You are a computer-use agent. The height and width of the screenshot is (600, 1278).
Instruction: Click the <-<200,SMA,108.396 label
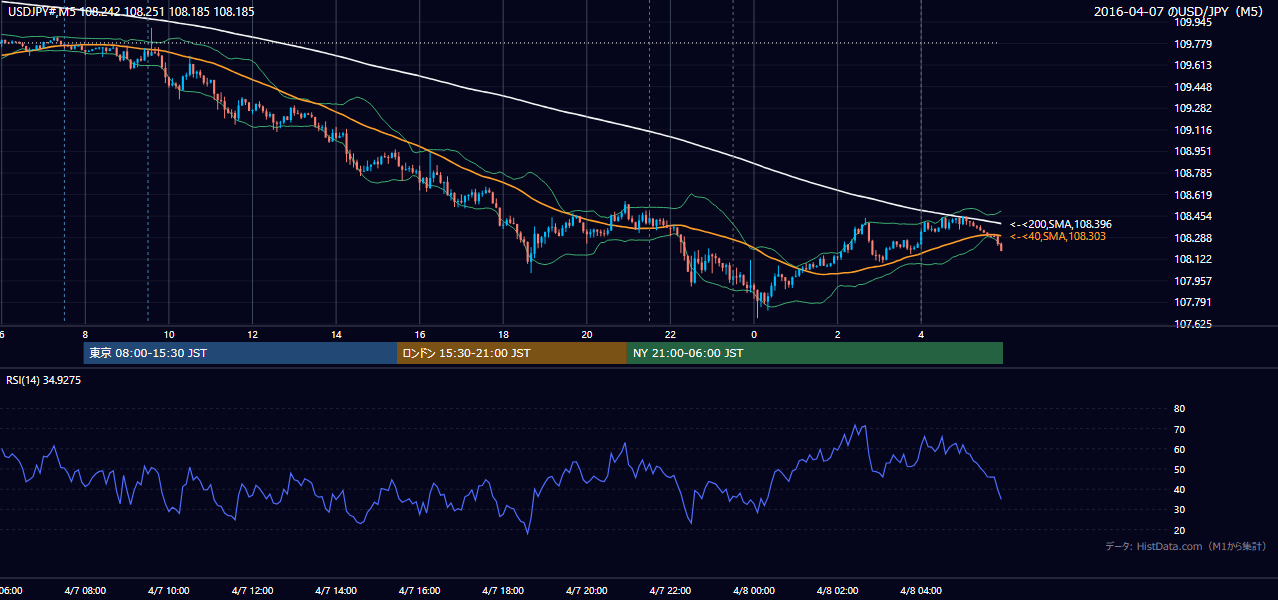[x=1061, y=224]
